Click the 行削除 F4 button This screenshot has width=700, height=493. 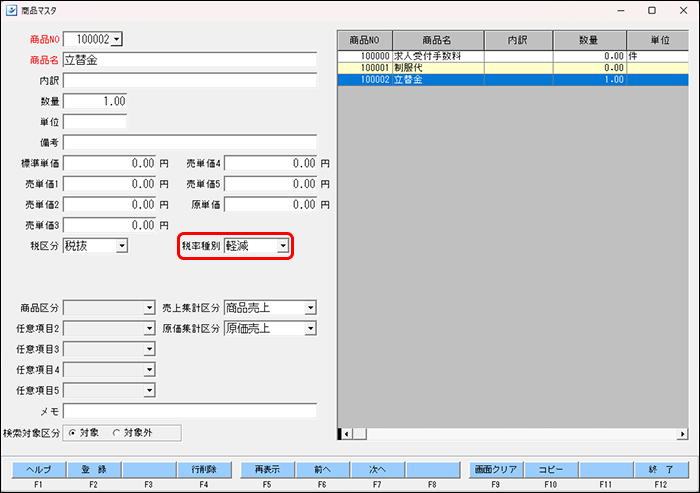click(x=204, y=470)
